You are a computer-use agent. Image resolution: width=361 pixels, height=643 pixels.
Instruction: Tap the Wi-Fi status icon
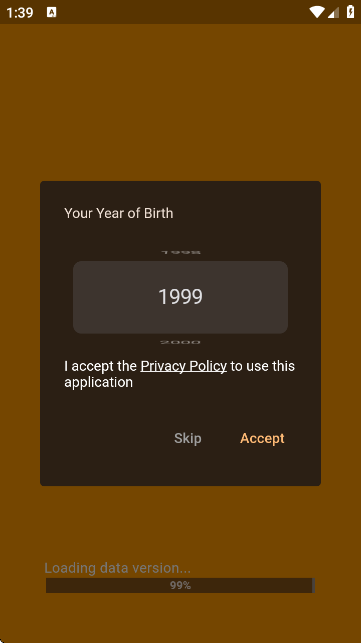(x=317, y=12)
